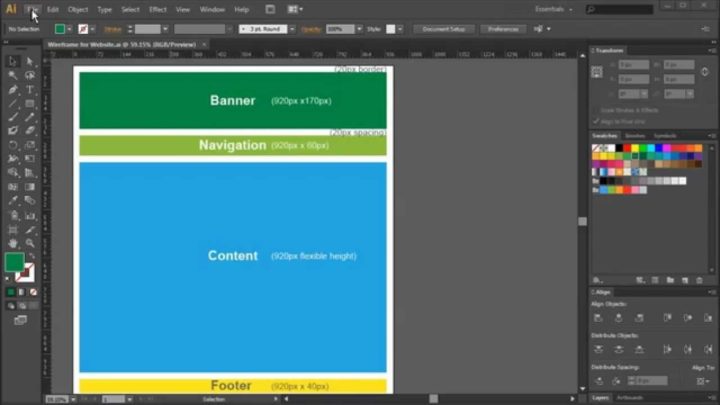720x405 pixels.
Task: Click the Document Setup button
Action: click(444, 29)
